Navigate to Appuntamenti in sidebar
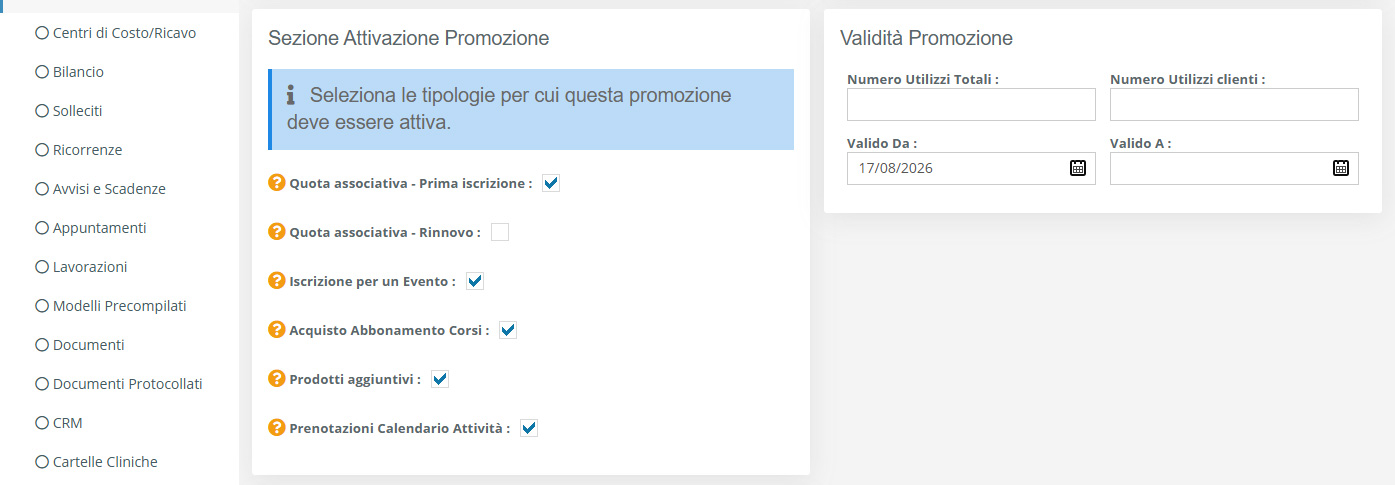 pyautogui.click(x=91, y=228)
